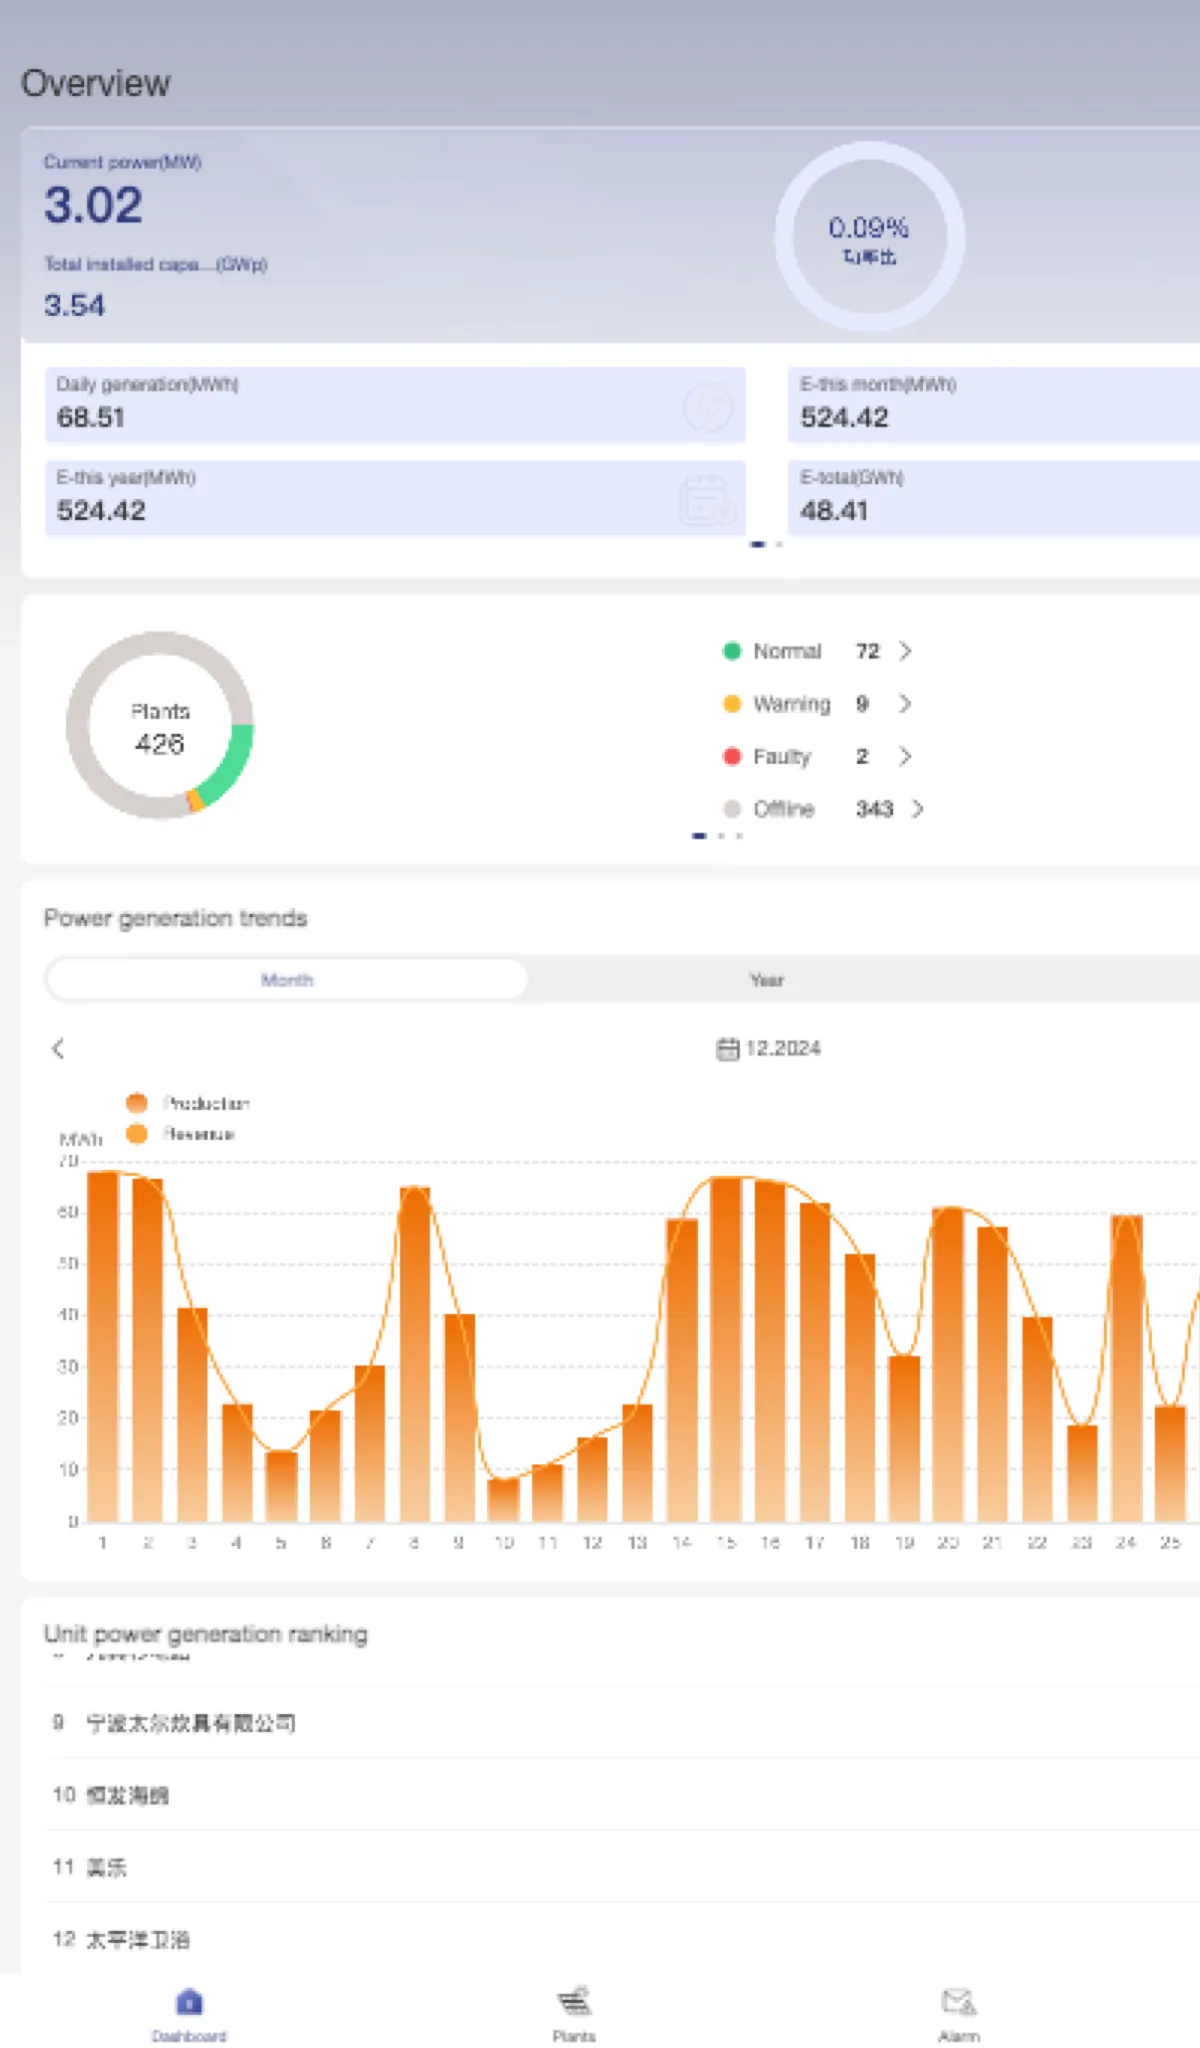Open the E-this year 524.42 card

point(395,498)
